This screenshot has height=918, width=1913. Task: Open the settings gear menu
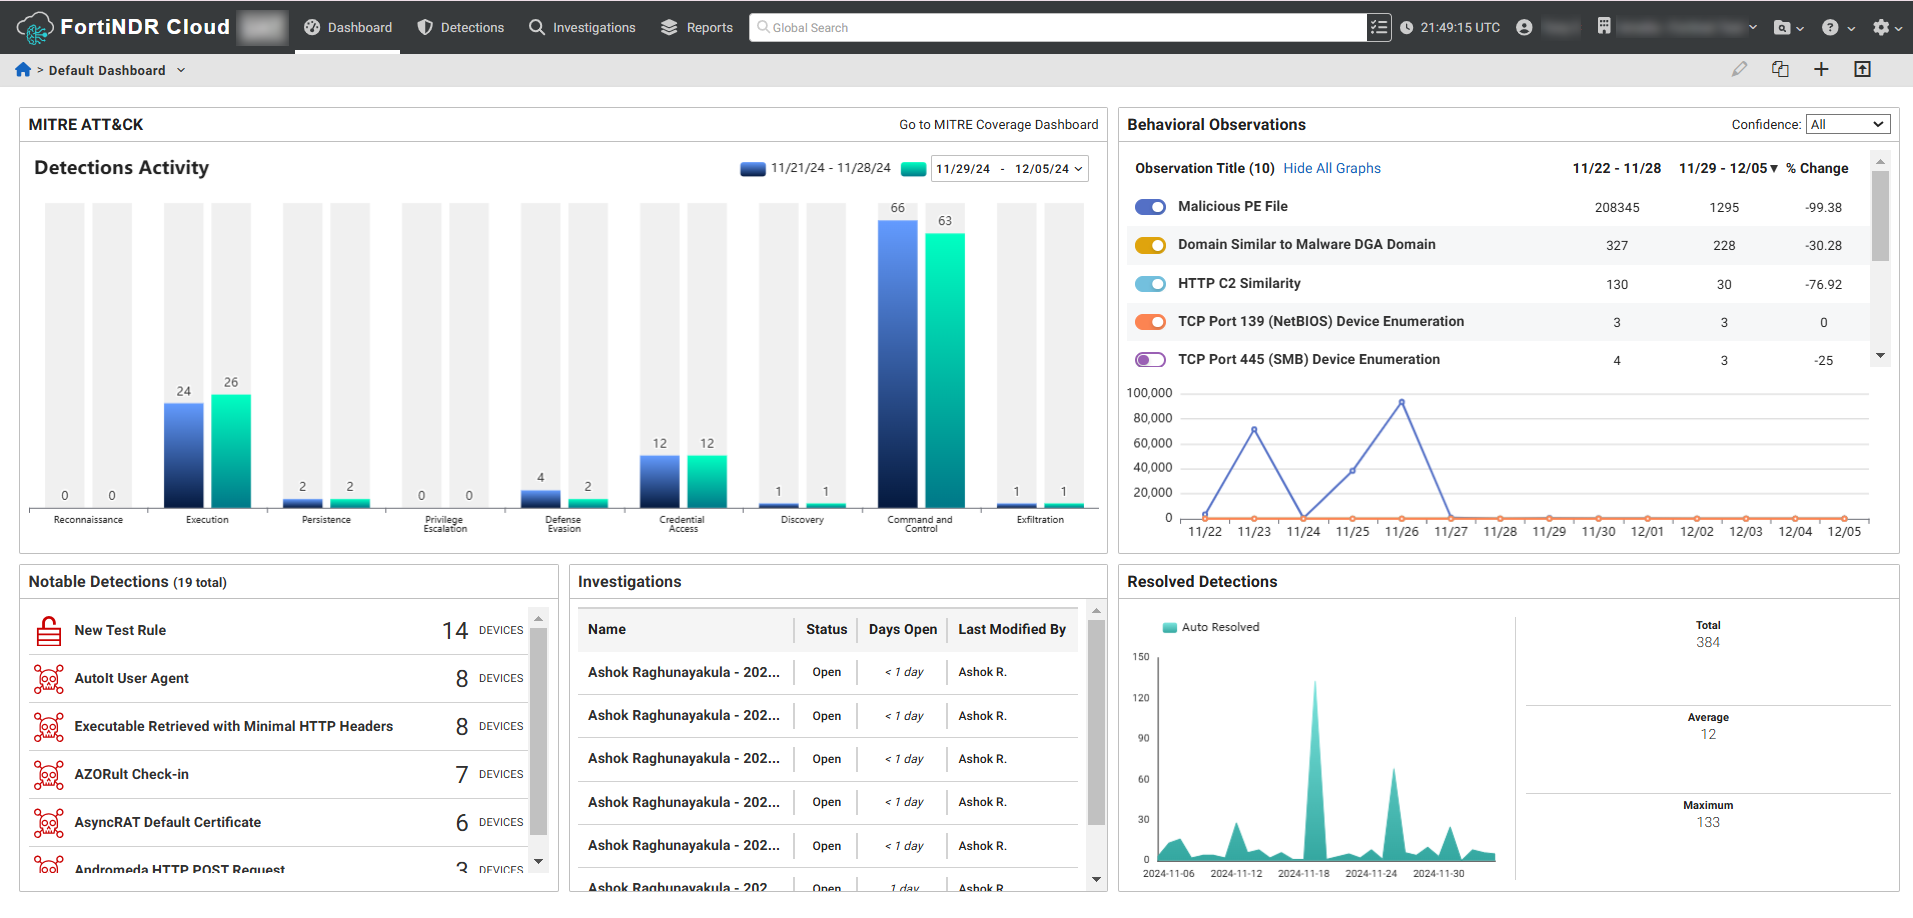pos(1886,28)
